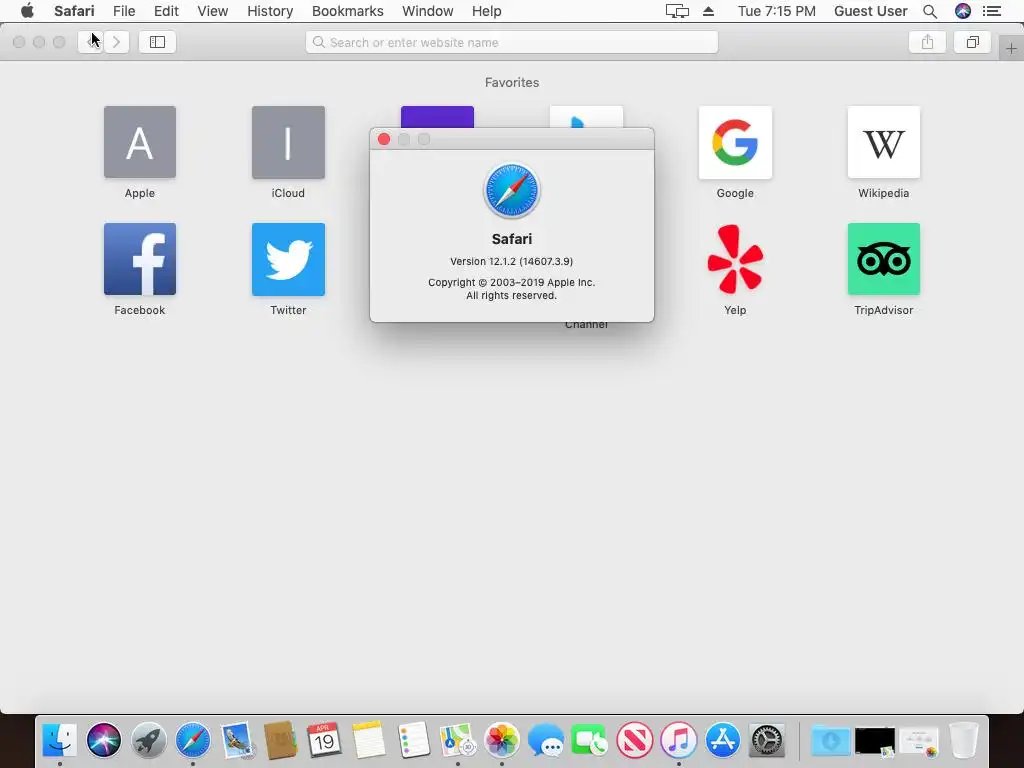This screenshot has height=768, width=1024.
Task: Open Mail stamp icon in the Dock
Action: (236, 740)
